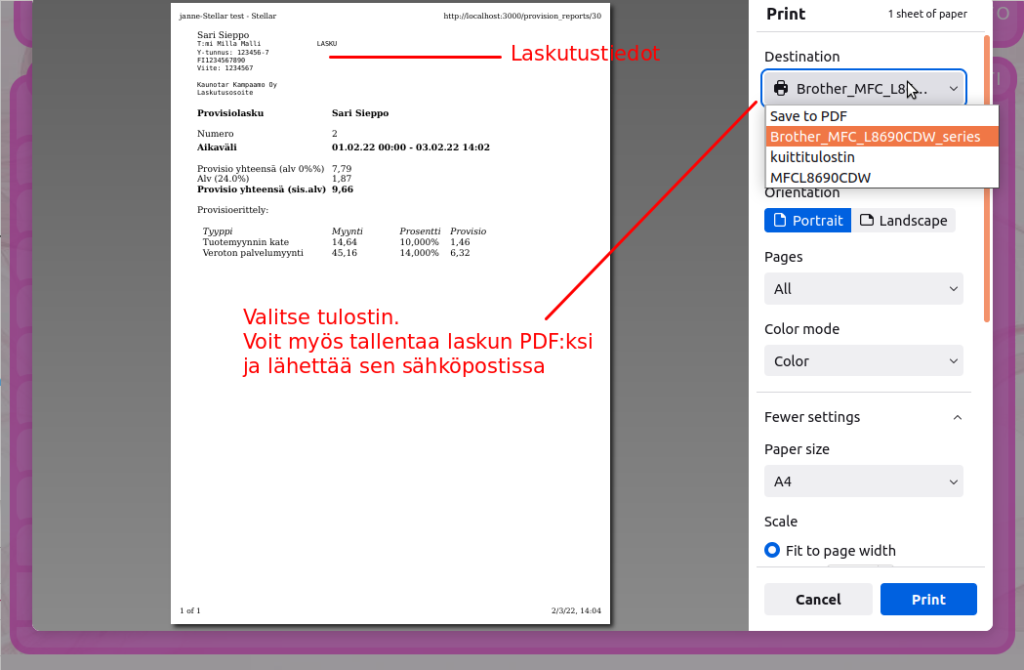The height and width of the screenshot is (670, 1024).
Task: Select the MFCL8690CDW printer option
Action: pos(820,177)
